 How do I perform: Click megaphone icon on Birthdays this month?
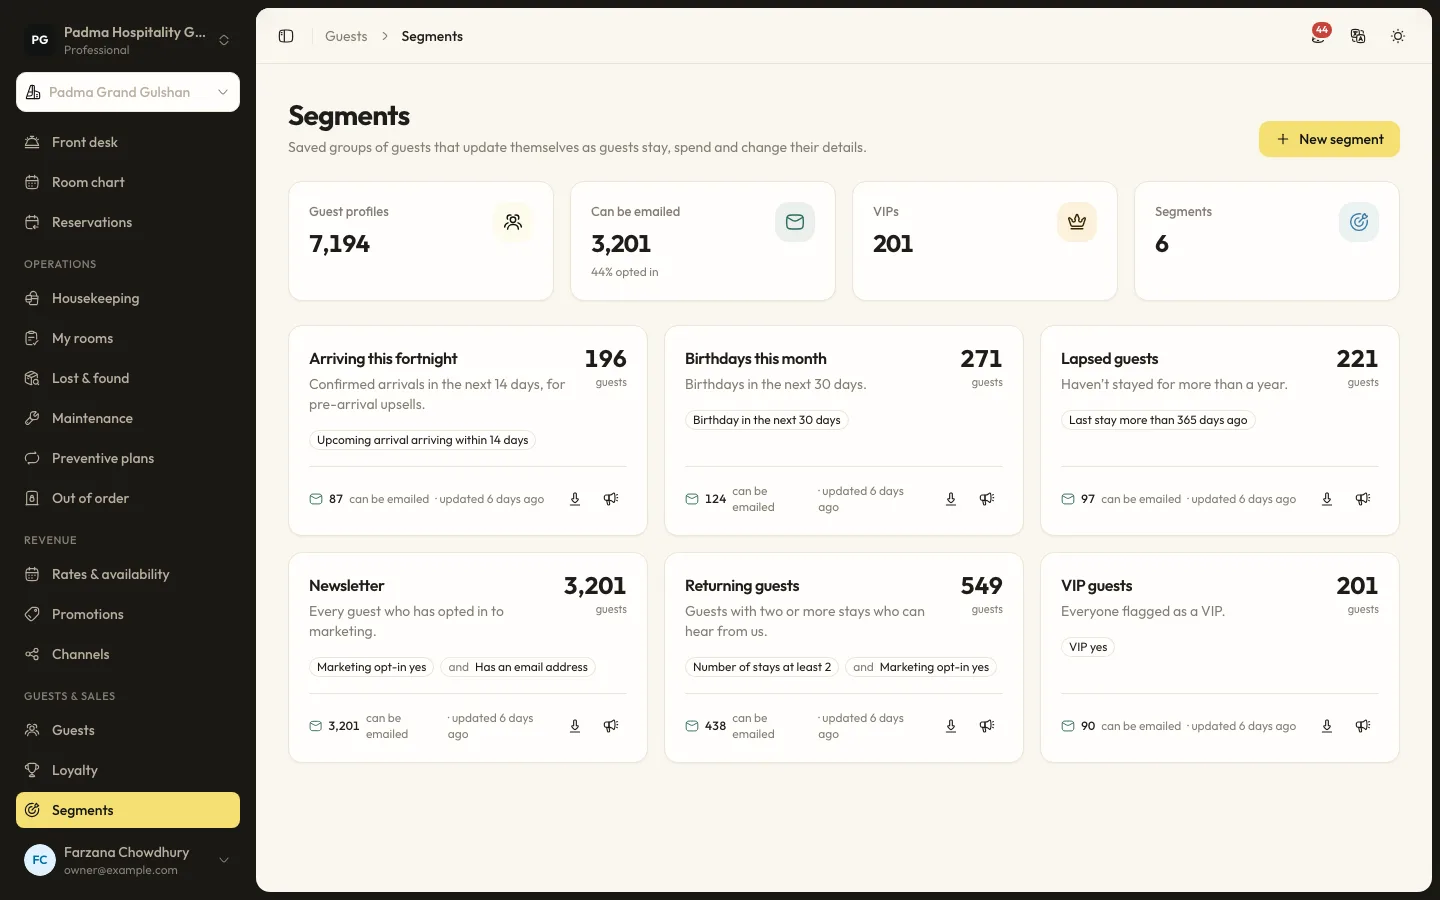[x=987, y=499]
